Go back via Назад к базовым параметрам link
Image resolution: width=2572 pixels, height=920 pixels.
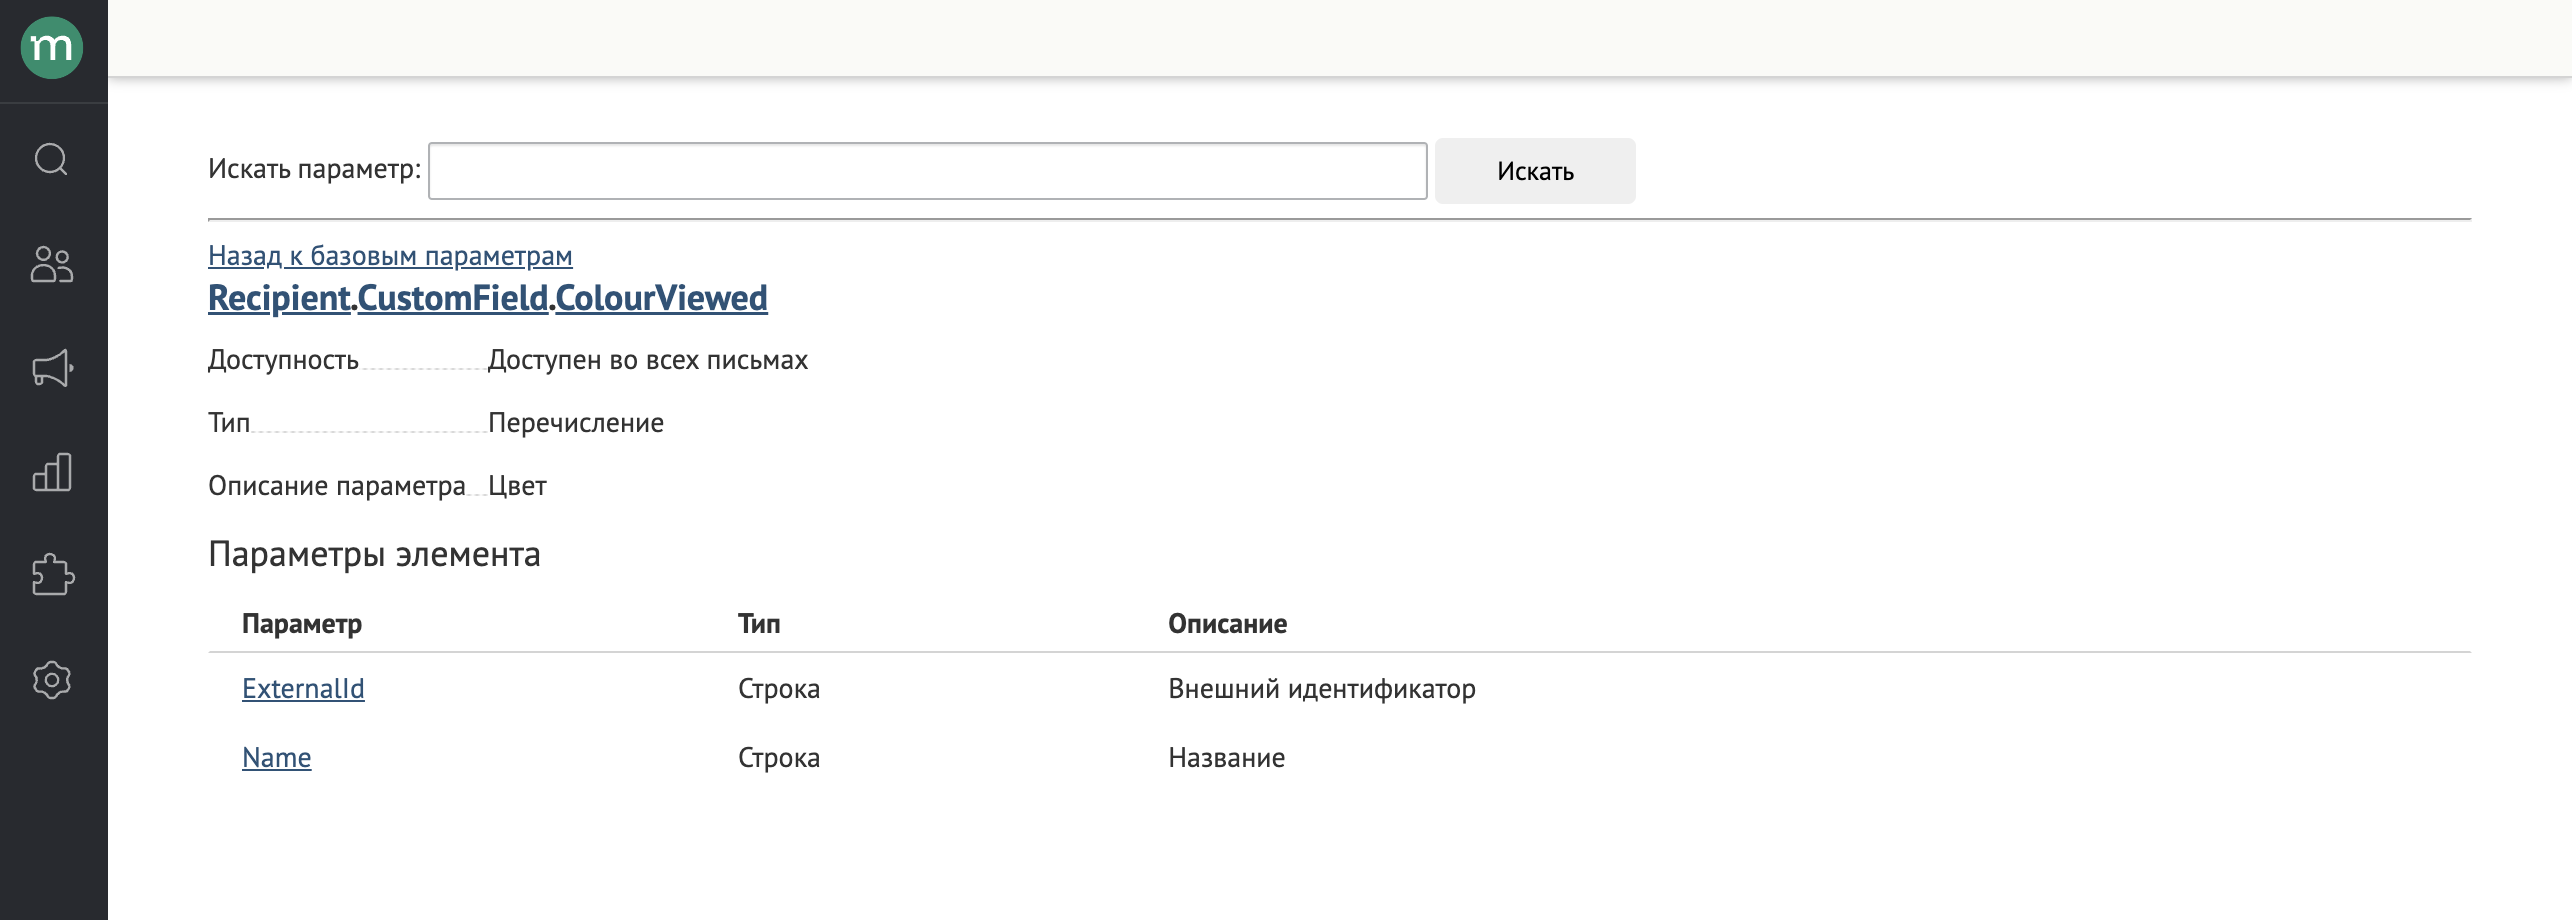click(390, 256)
